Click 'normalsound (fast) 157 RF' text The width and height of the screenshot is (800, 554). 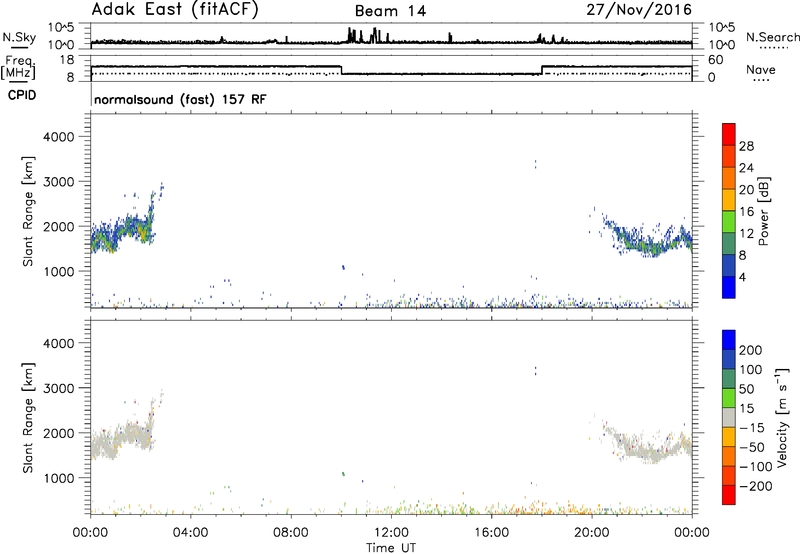[180, 99]
